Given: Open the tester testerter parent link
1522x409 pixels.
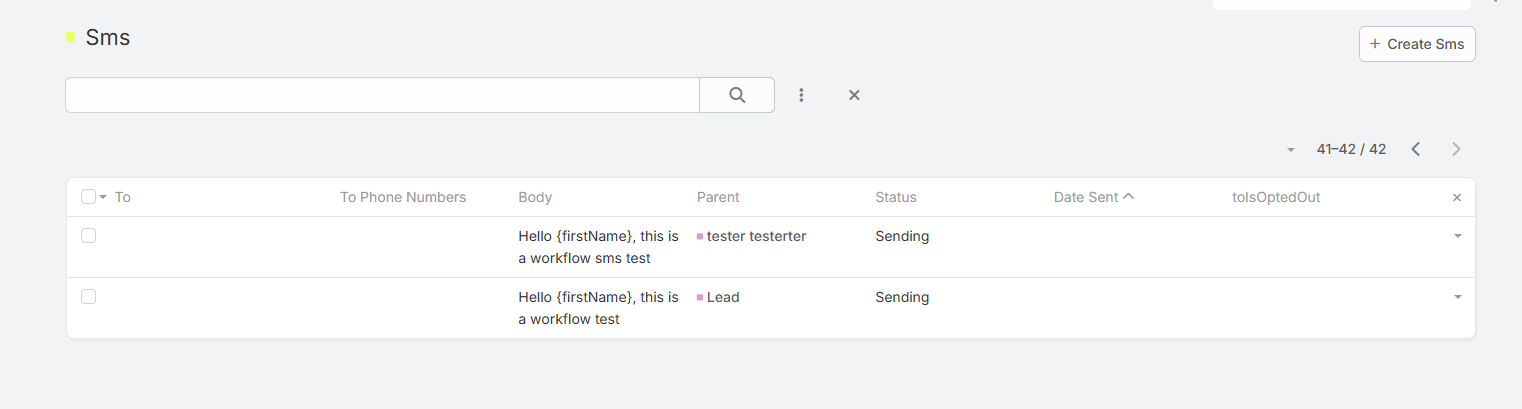Looking at the screenshot, I should coord(756,236).
